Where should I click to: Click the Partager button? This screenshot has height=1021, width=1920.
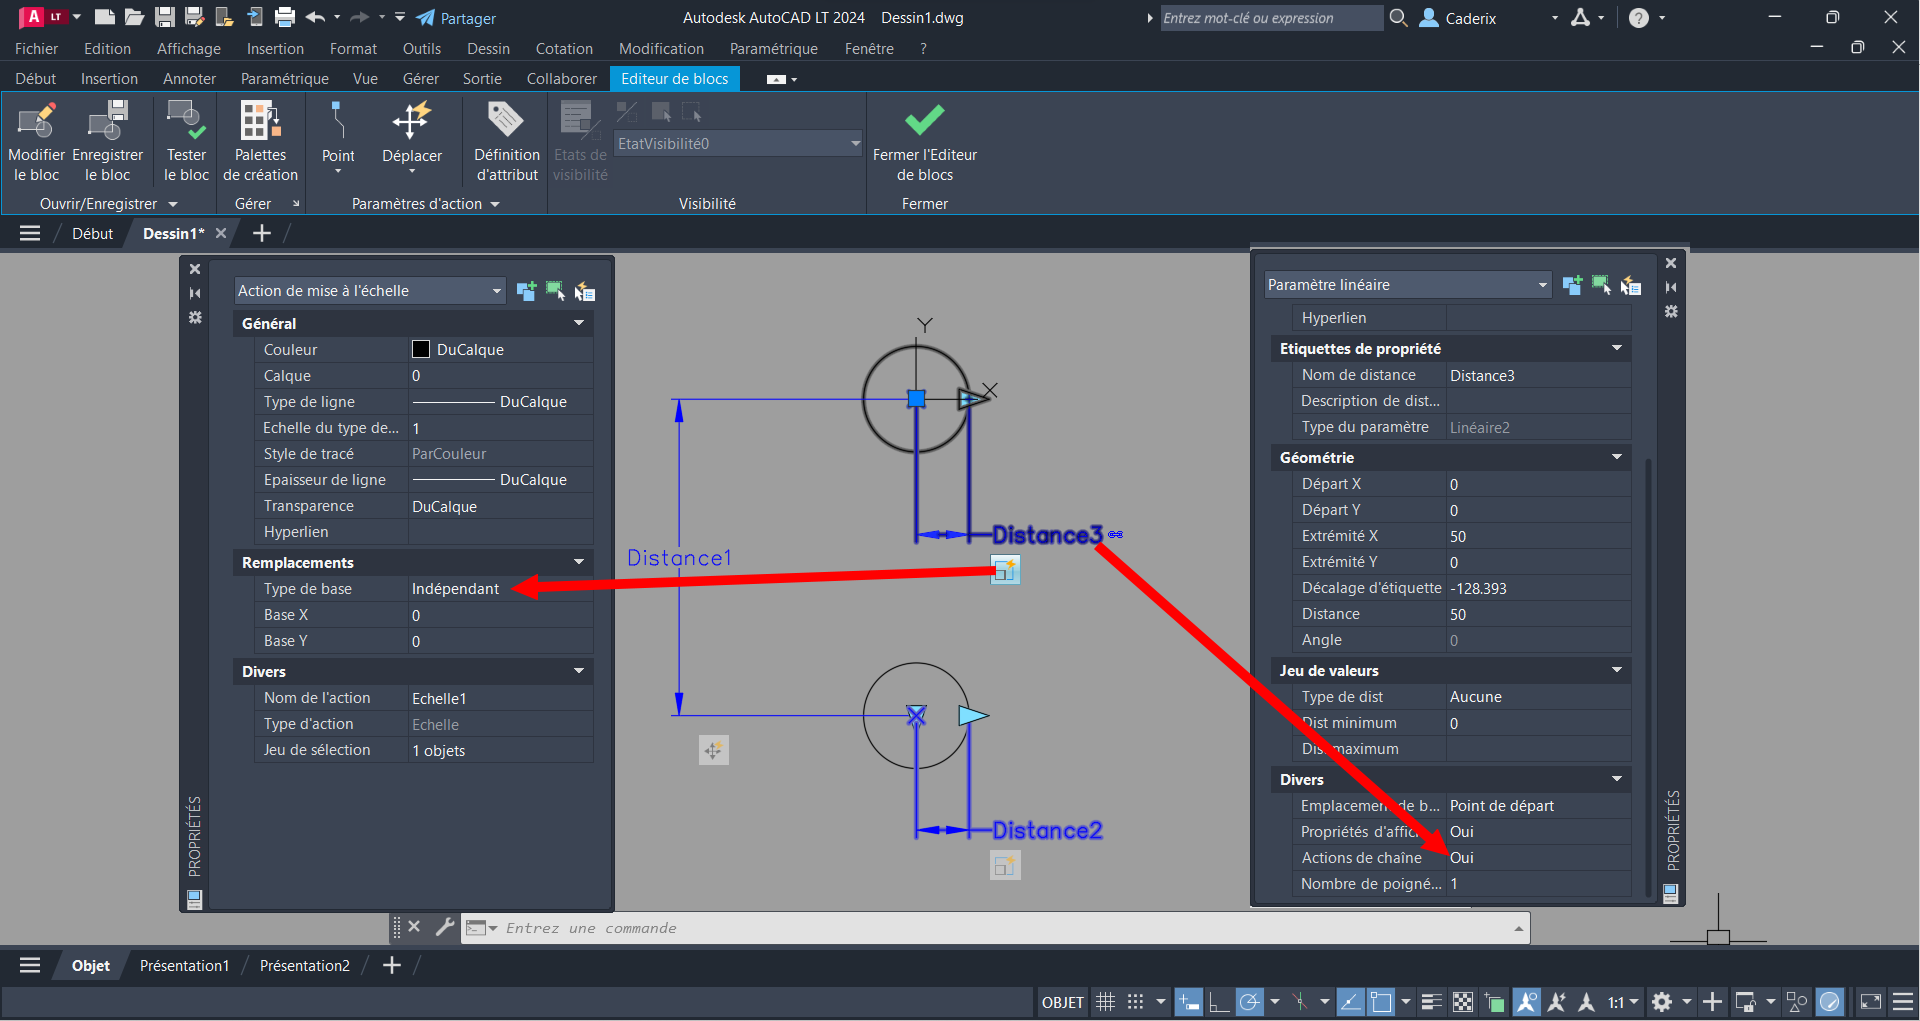[x=456, y=18]
